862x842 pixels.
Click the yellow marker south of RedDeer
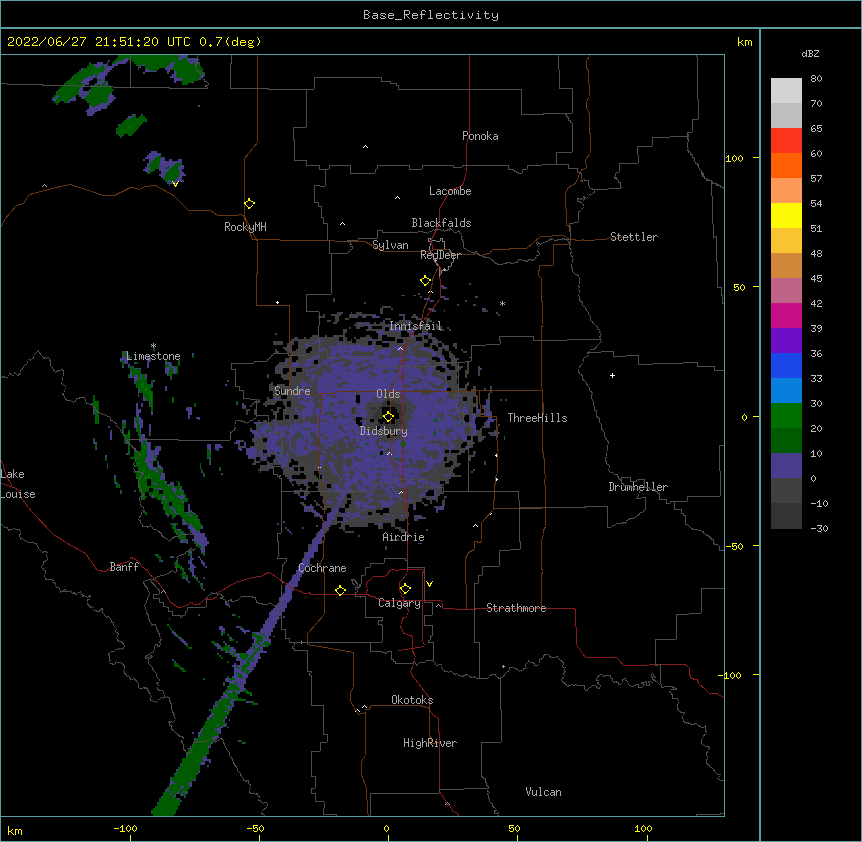click(x=426, y=281)
